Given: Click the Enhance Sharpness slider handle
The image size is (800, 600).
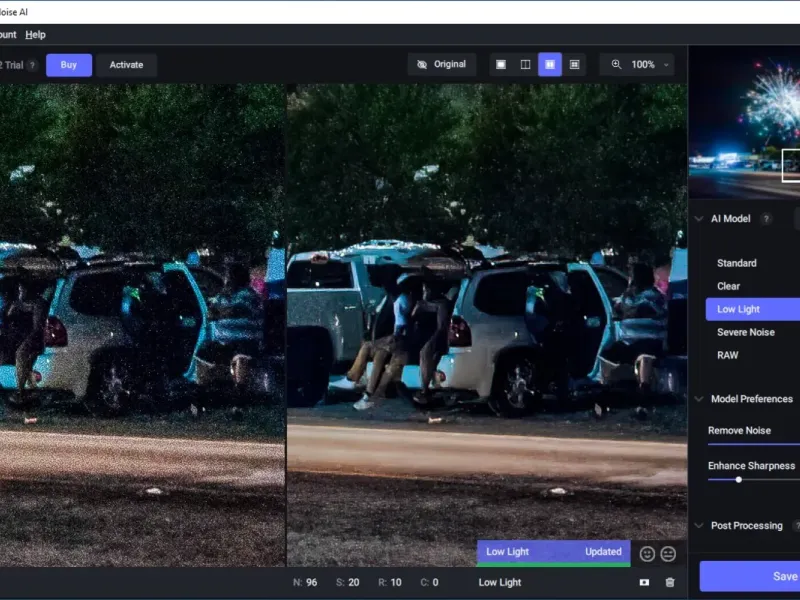Looking at the screenshot, I should [738, 480].
